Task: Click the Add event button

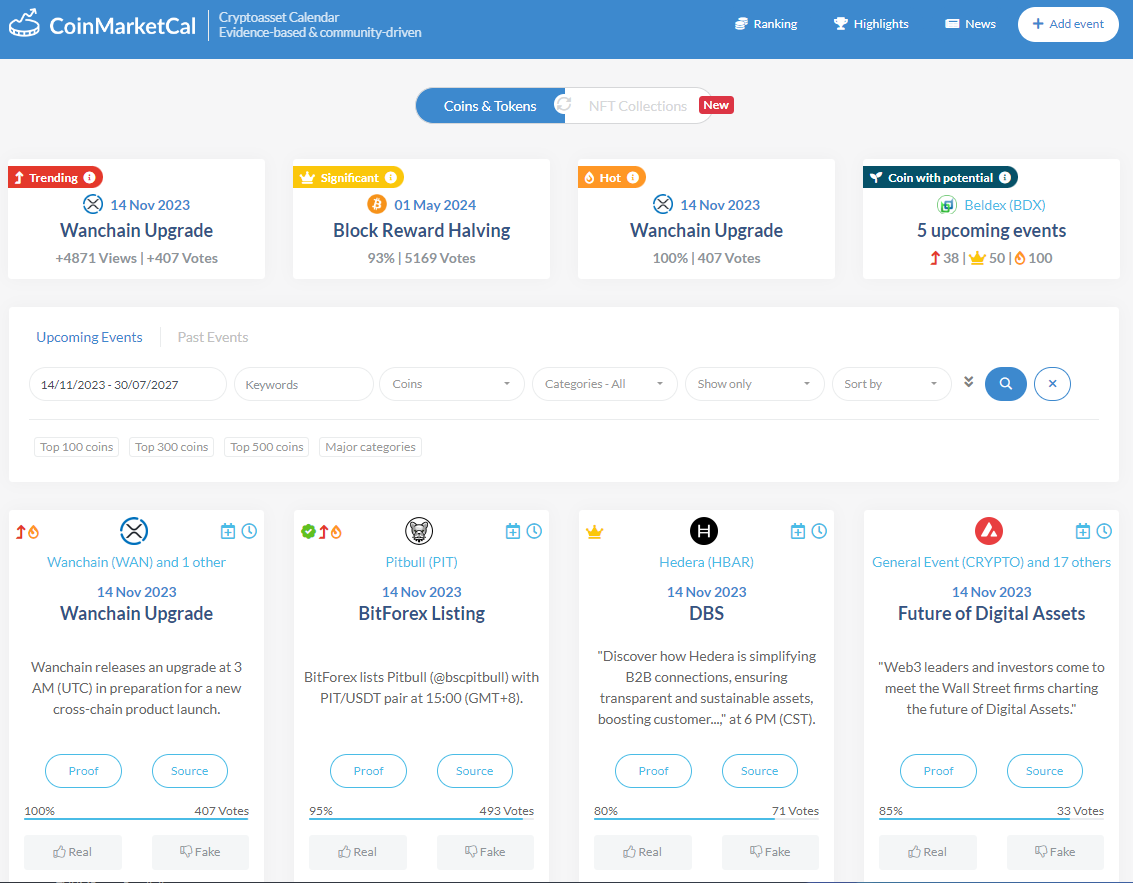Action: (x=1068, y=24)
